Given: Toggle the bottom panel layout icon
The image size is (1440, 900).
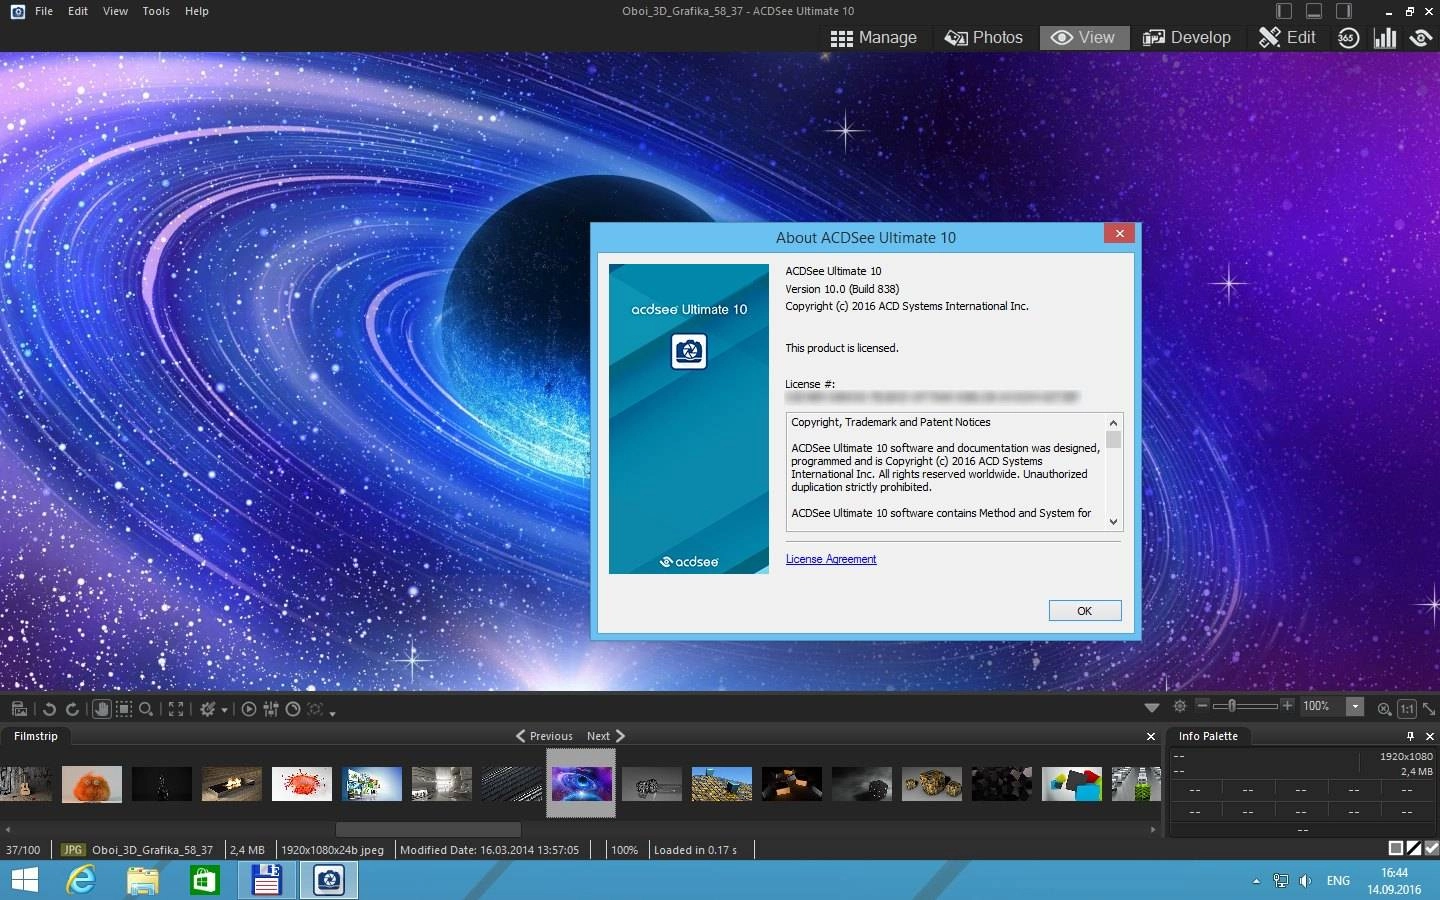Looking at the screenshot, I should point(1315,11).
